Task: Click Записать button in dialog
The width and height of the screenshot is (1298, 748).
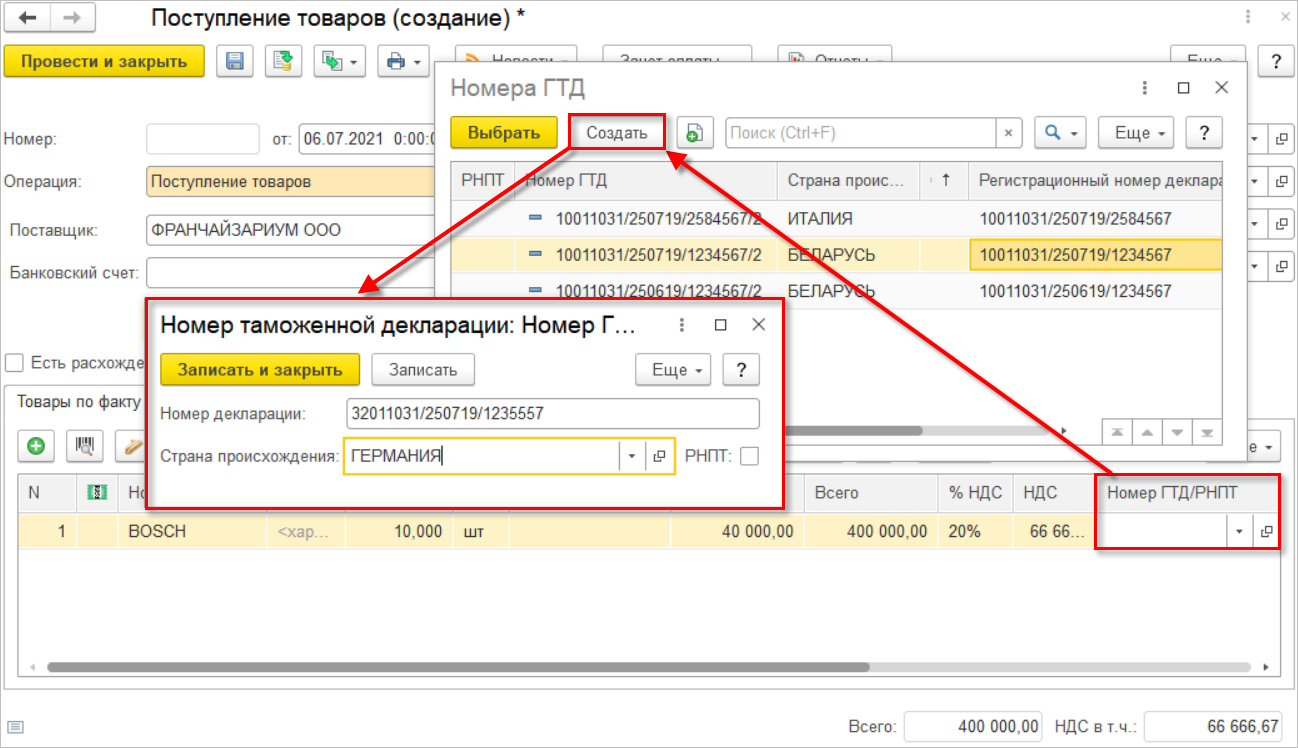Action: tap(423, 369)
